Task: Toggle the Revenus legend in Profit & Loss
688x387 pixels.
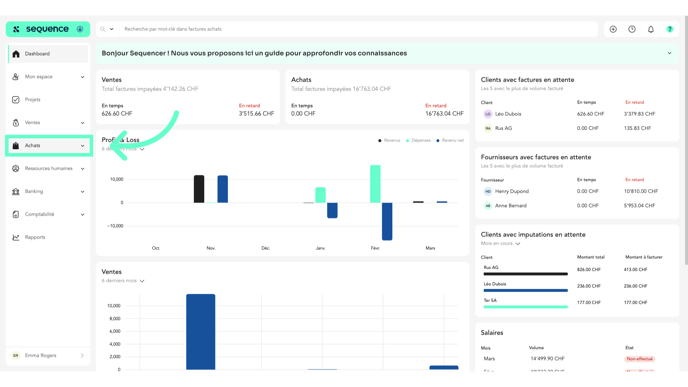Action: (389, 140)
